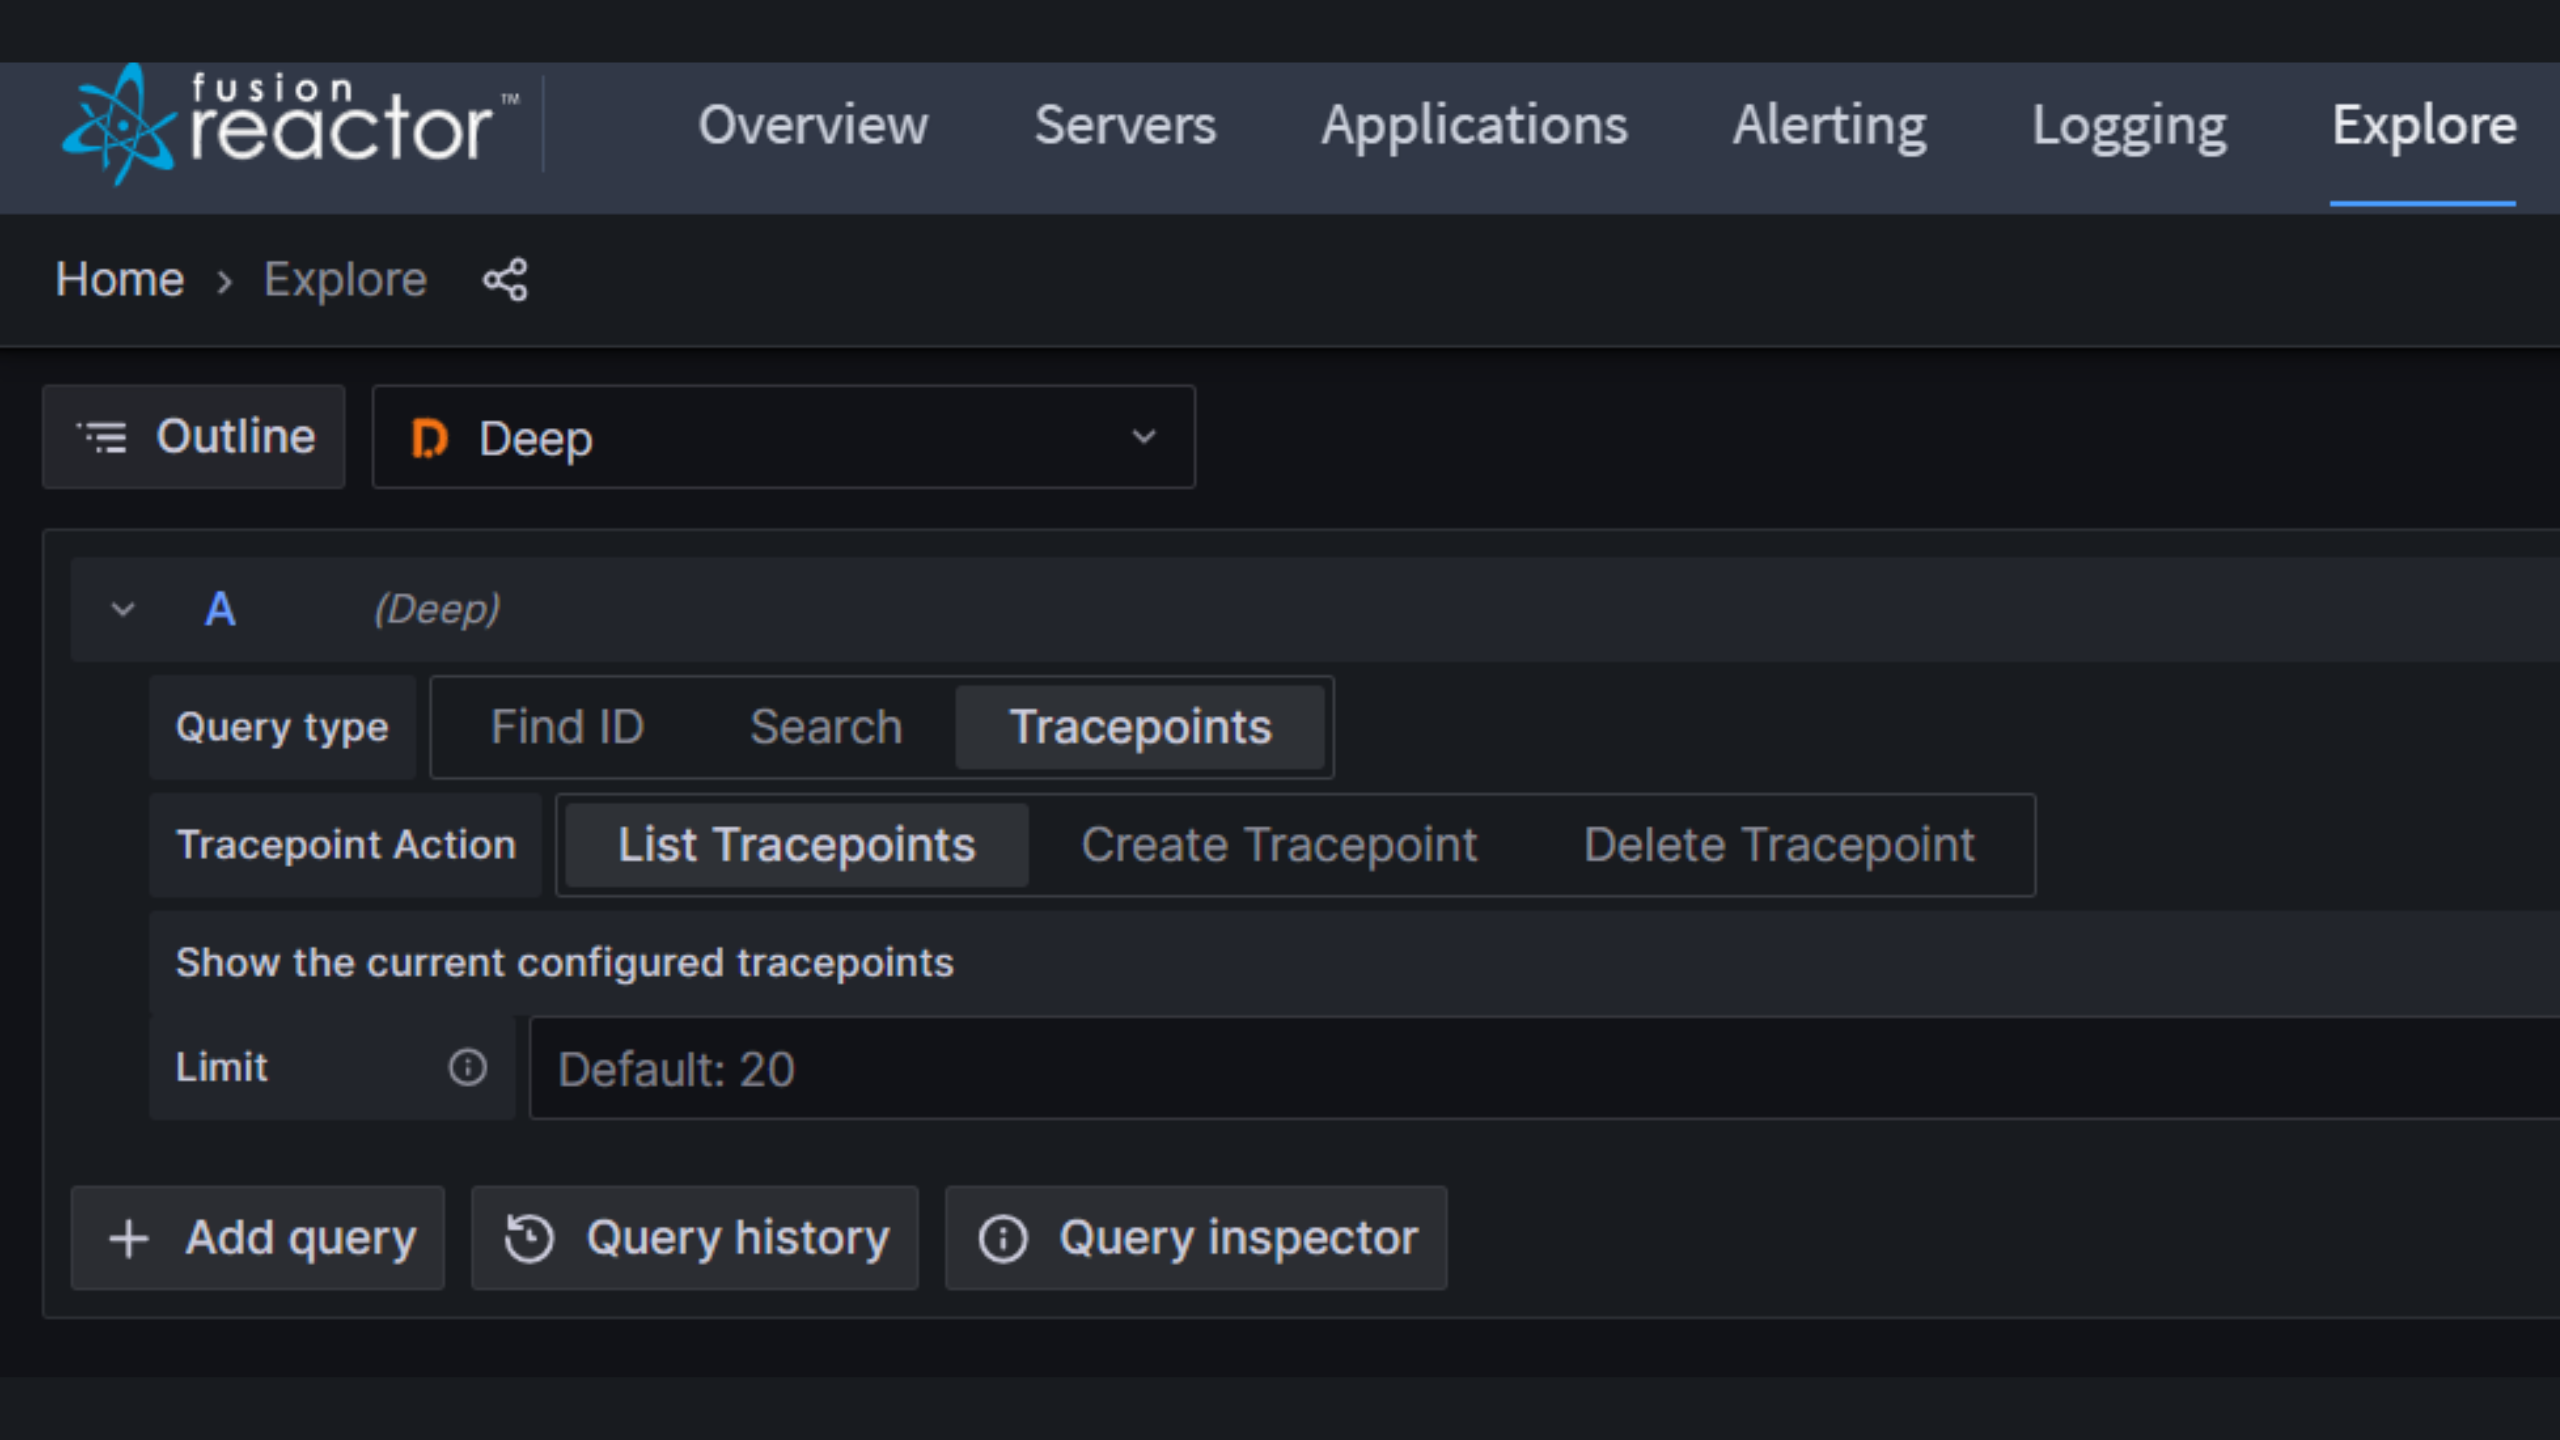2560x1440 pixels.
Task: Select Search query type
Action: (826, 727)
